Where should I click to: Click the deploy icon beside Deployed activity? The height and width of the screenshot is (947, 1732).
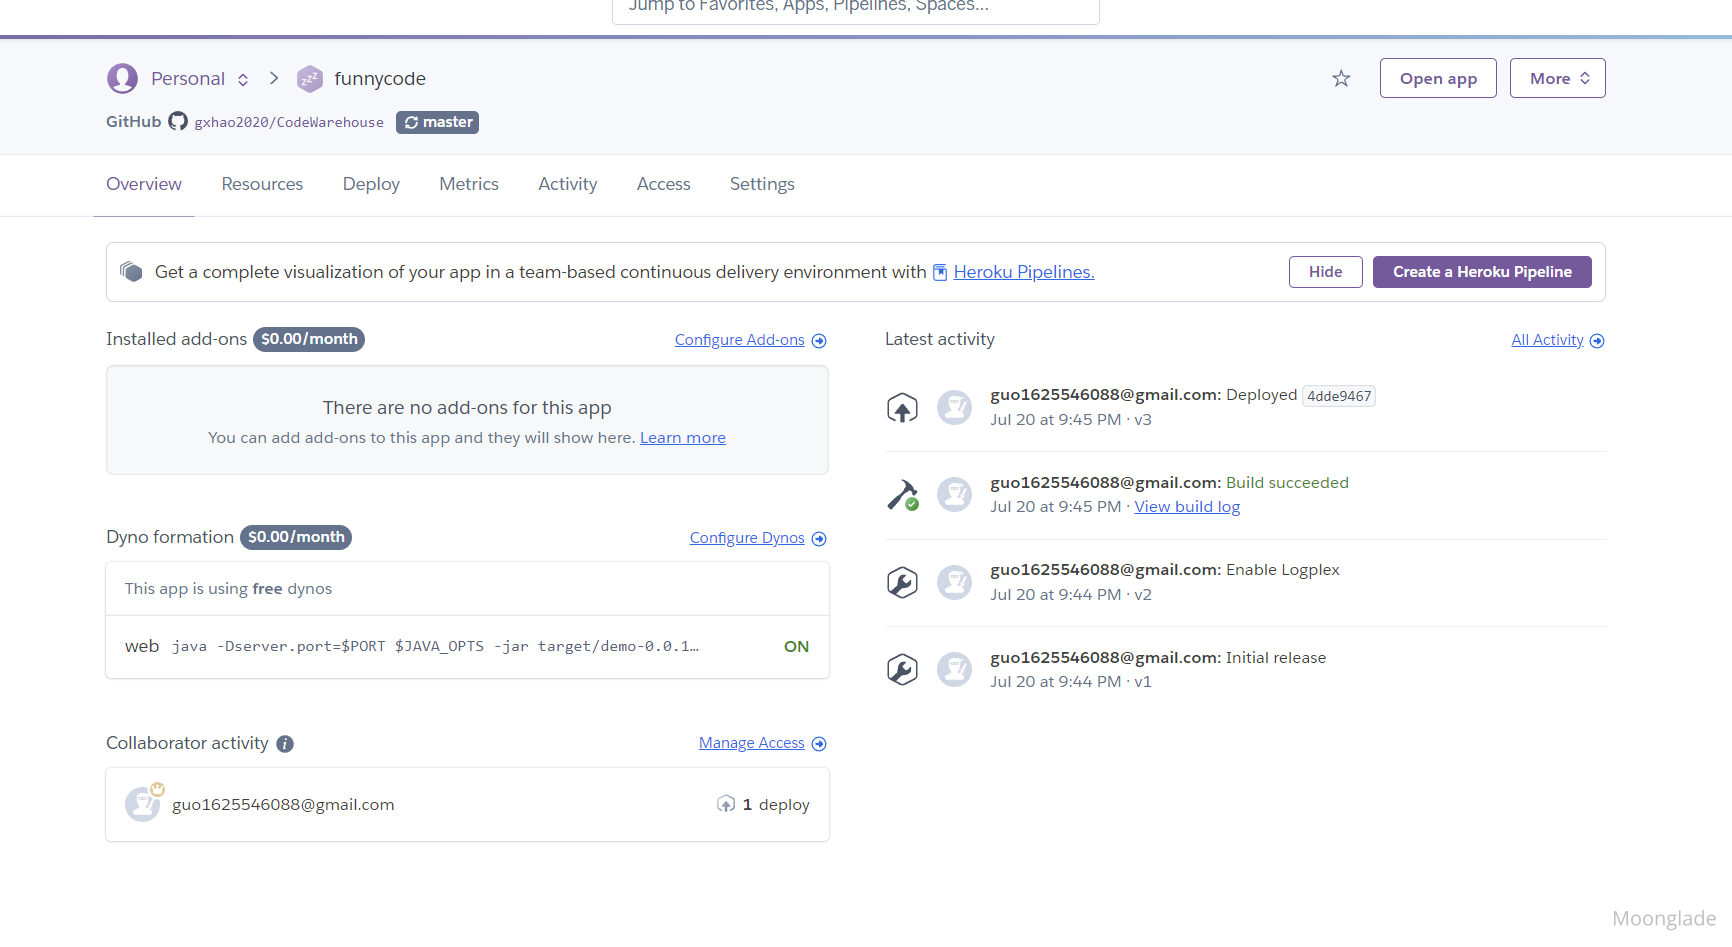[902, 407]
